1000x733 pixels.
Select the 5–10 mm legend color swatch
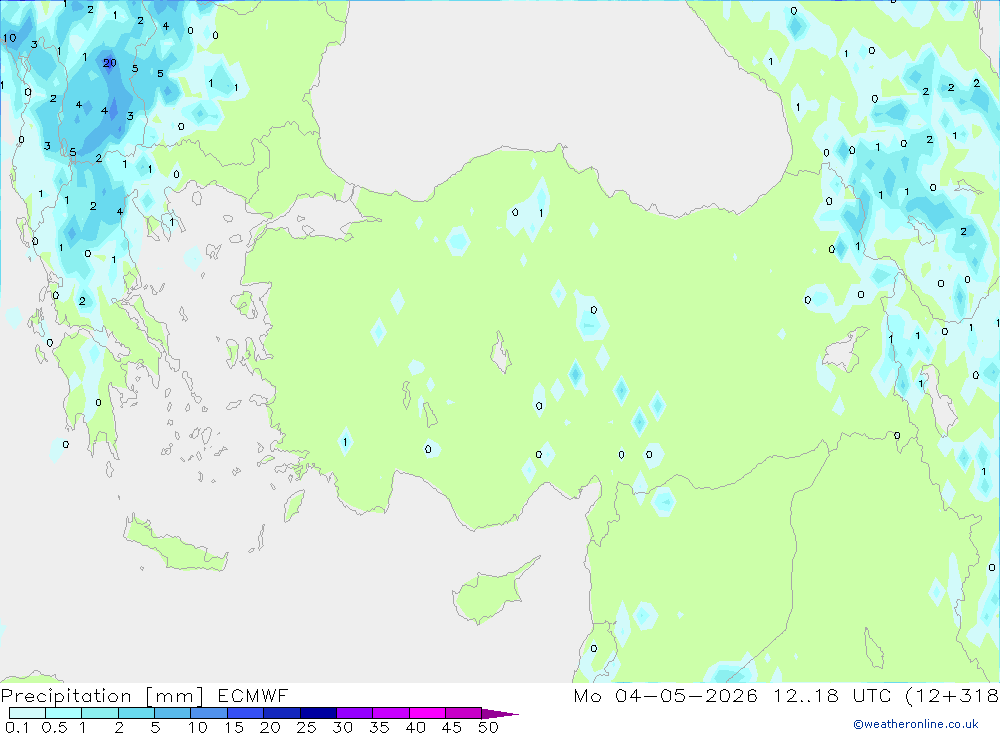[x=173, y=713]
